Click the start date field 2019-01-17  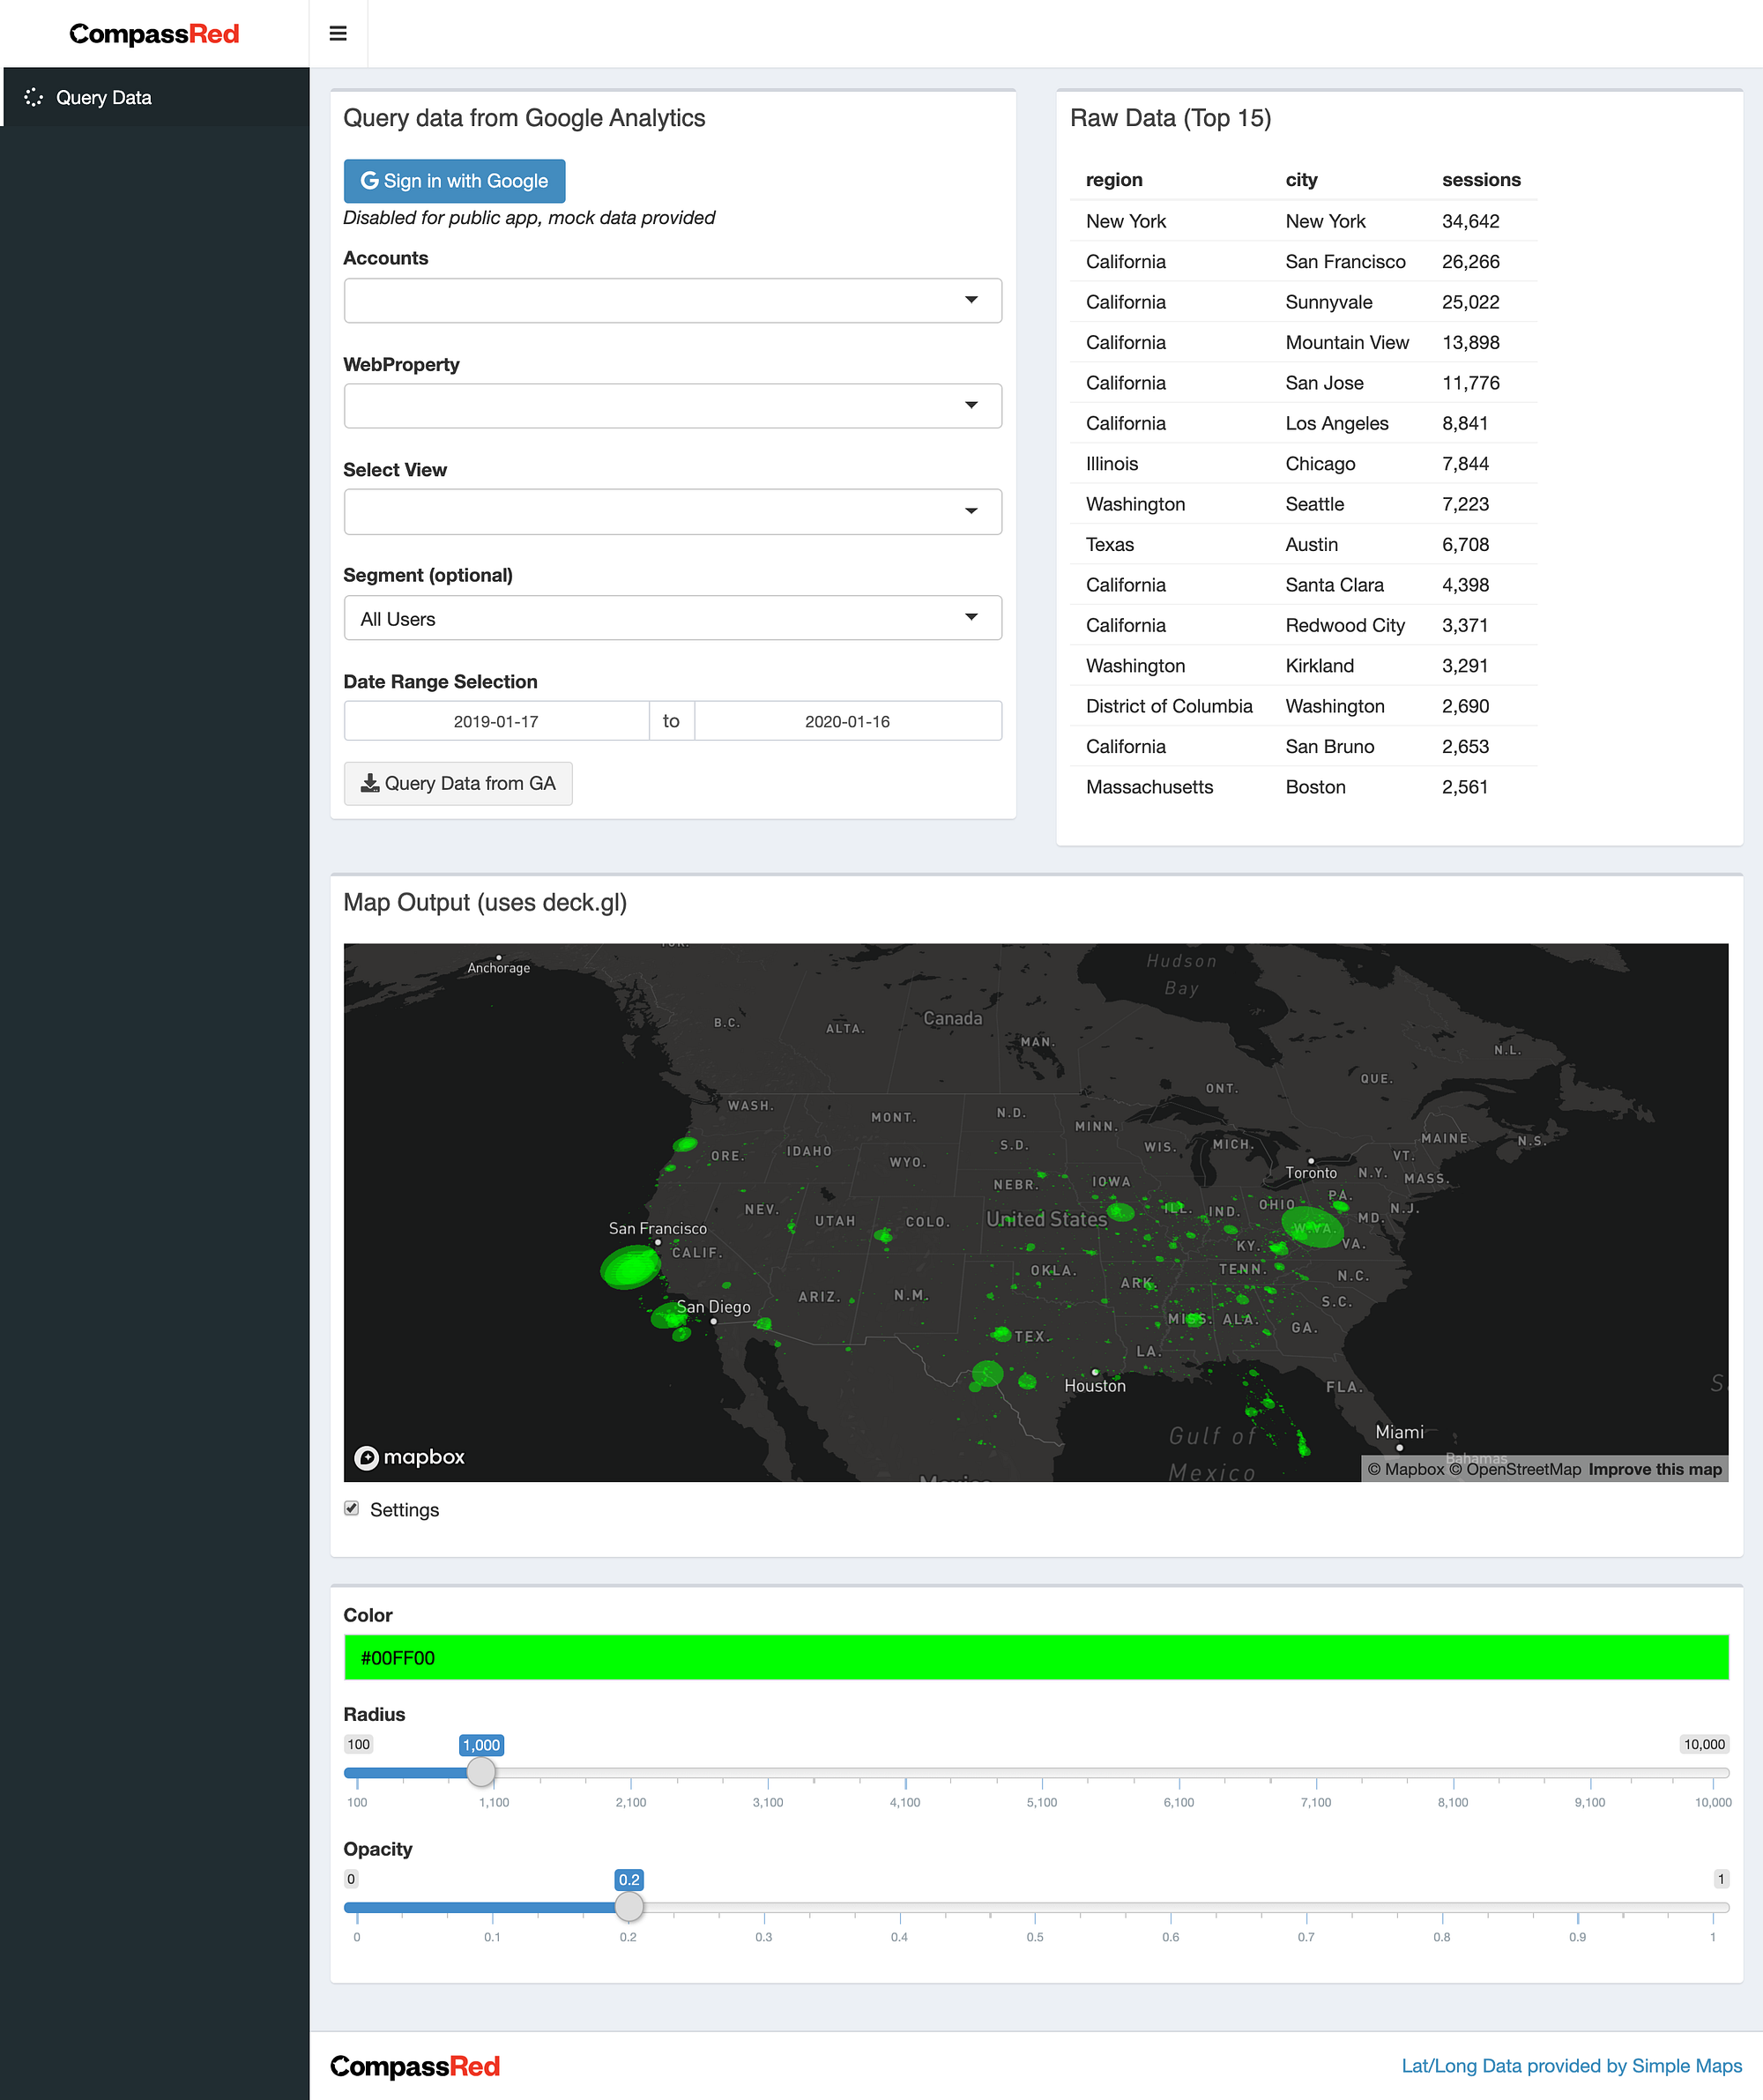pos(496,721)
